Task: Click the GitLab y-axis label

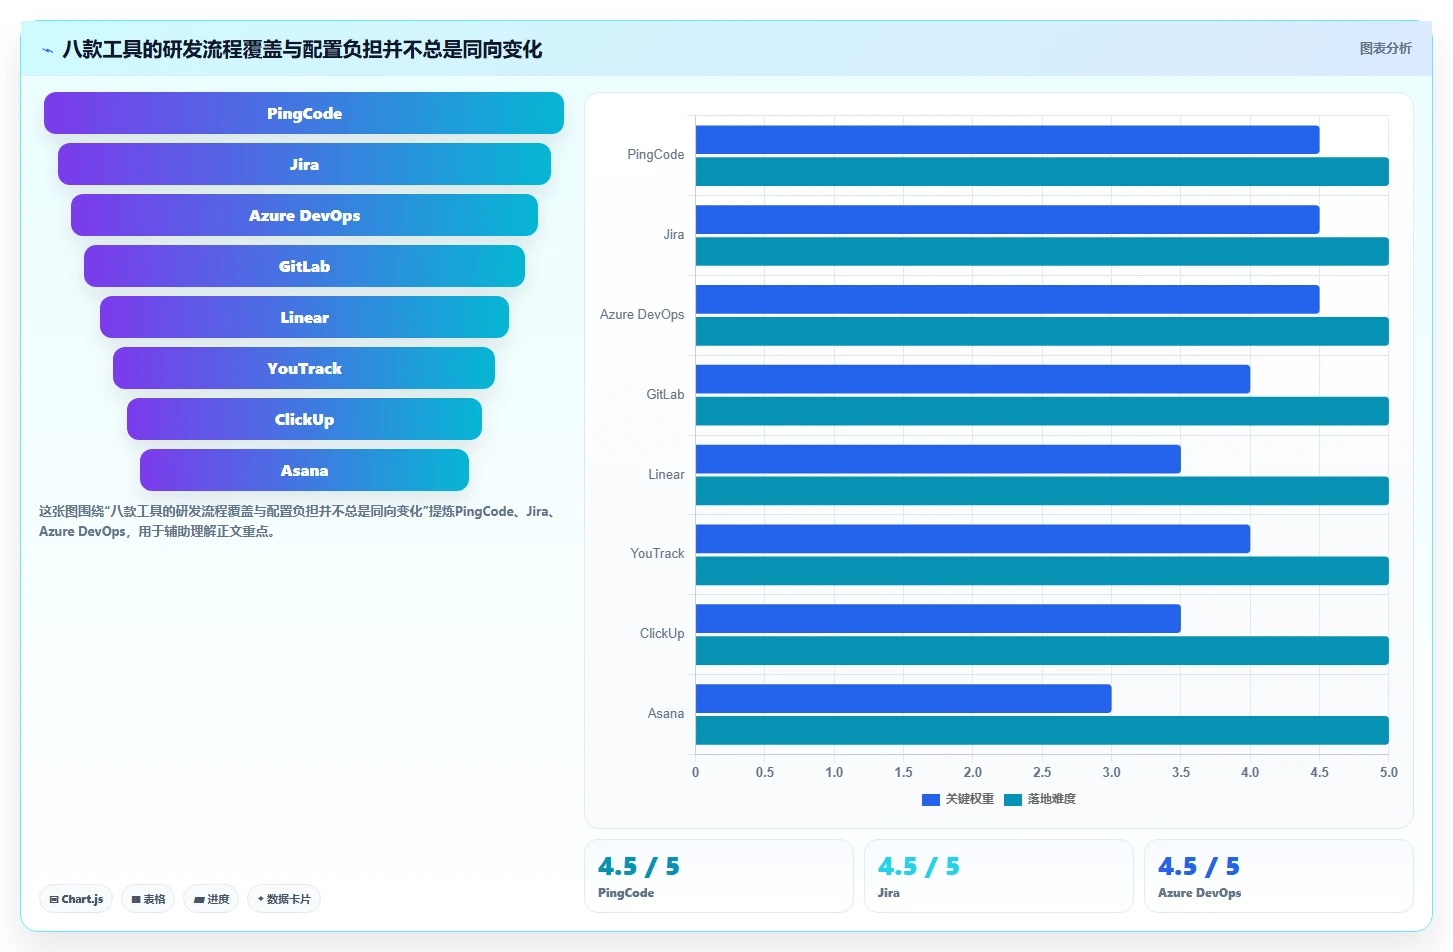Action: (665, 395)
